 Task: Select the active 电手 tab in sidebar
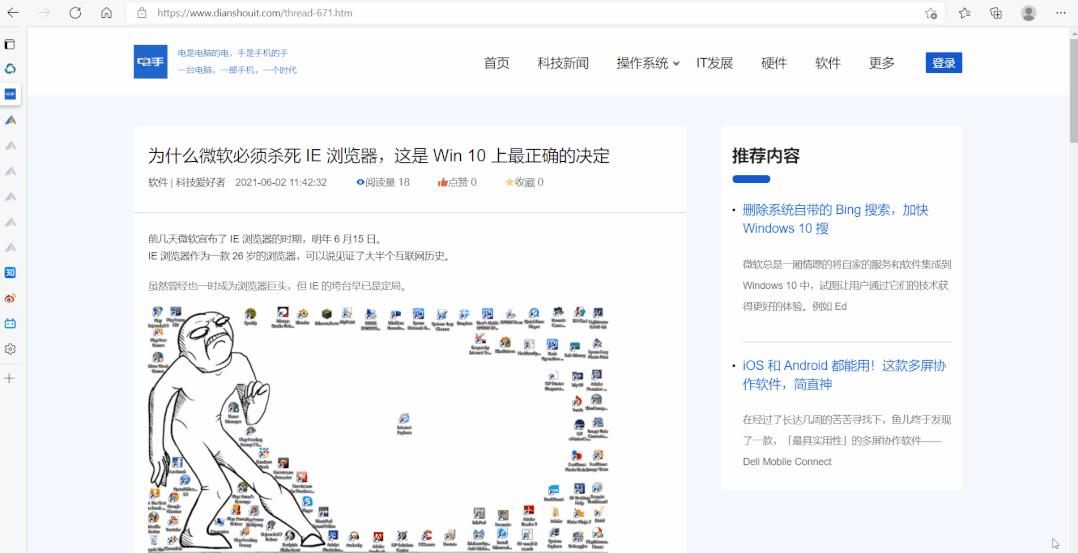(x=10, y=94)
